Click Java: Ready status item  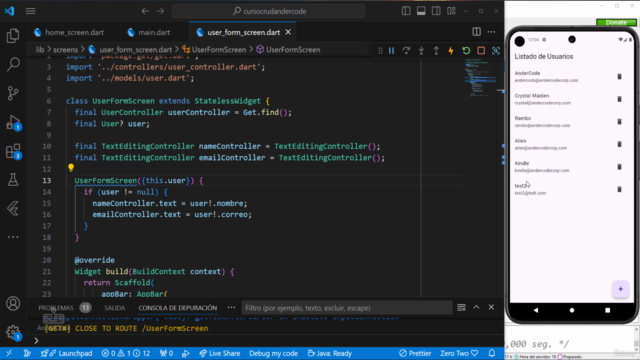pyautogui.click(x=329, y=353)
